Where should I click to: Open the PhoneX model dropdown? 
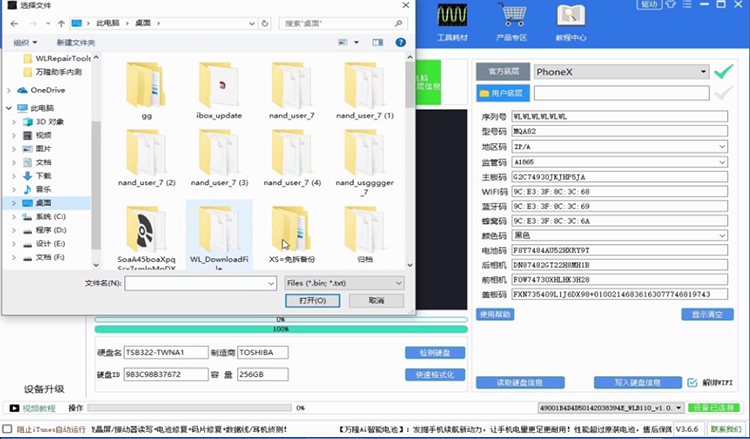pos(621,72)
